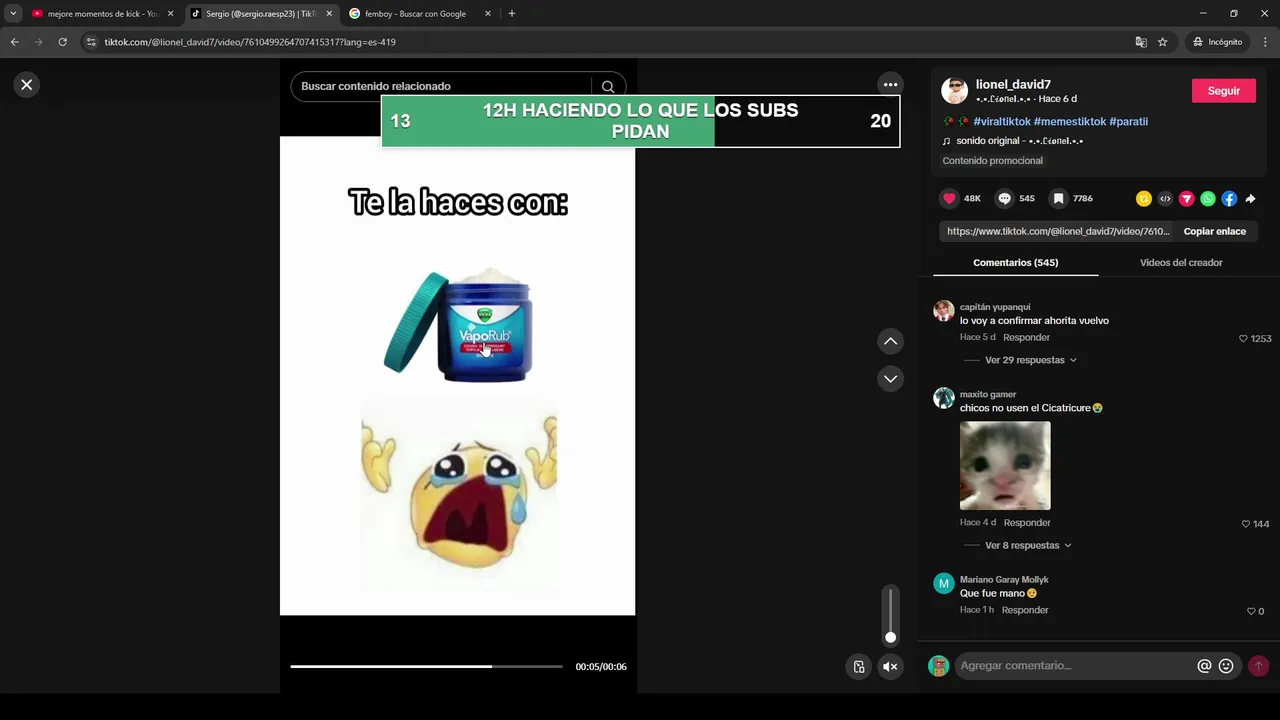Image resolution: width=1280 pixels, height=720 pixels.
Task: Click the site info icon in address bar
Action: pyautogui.click(x=91, y=42)
